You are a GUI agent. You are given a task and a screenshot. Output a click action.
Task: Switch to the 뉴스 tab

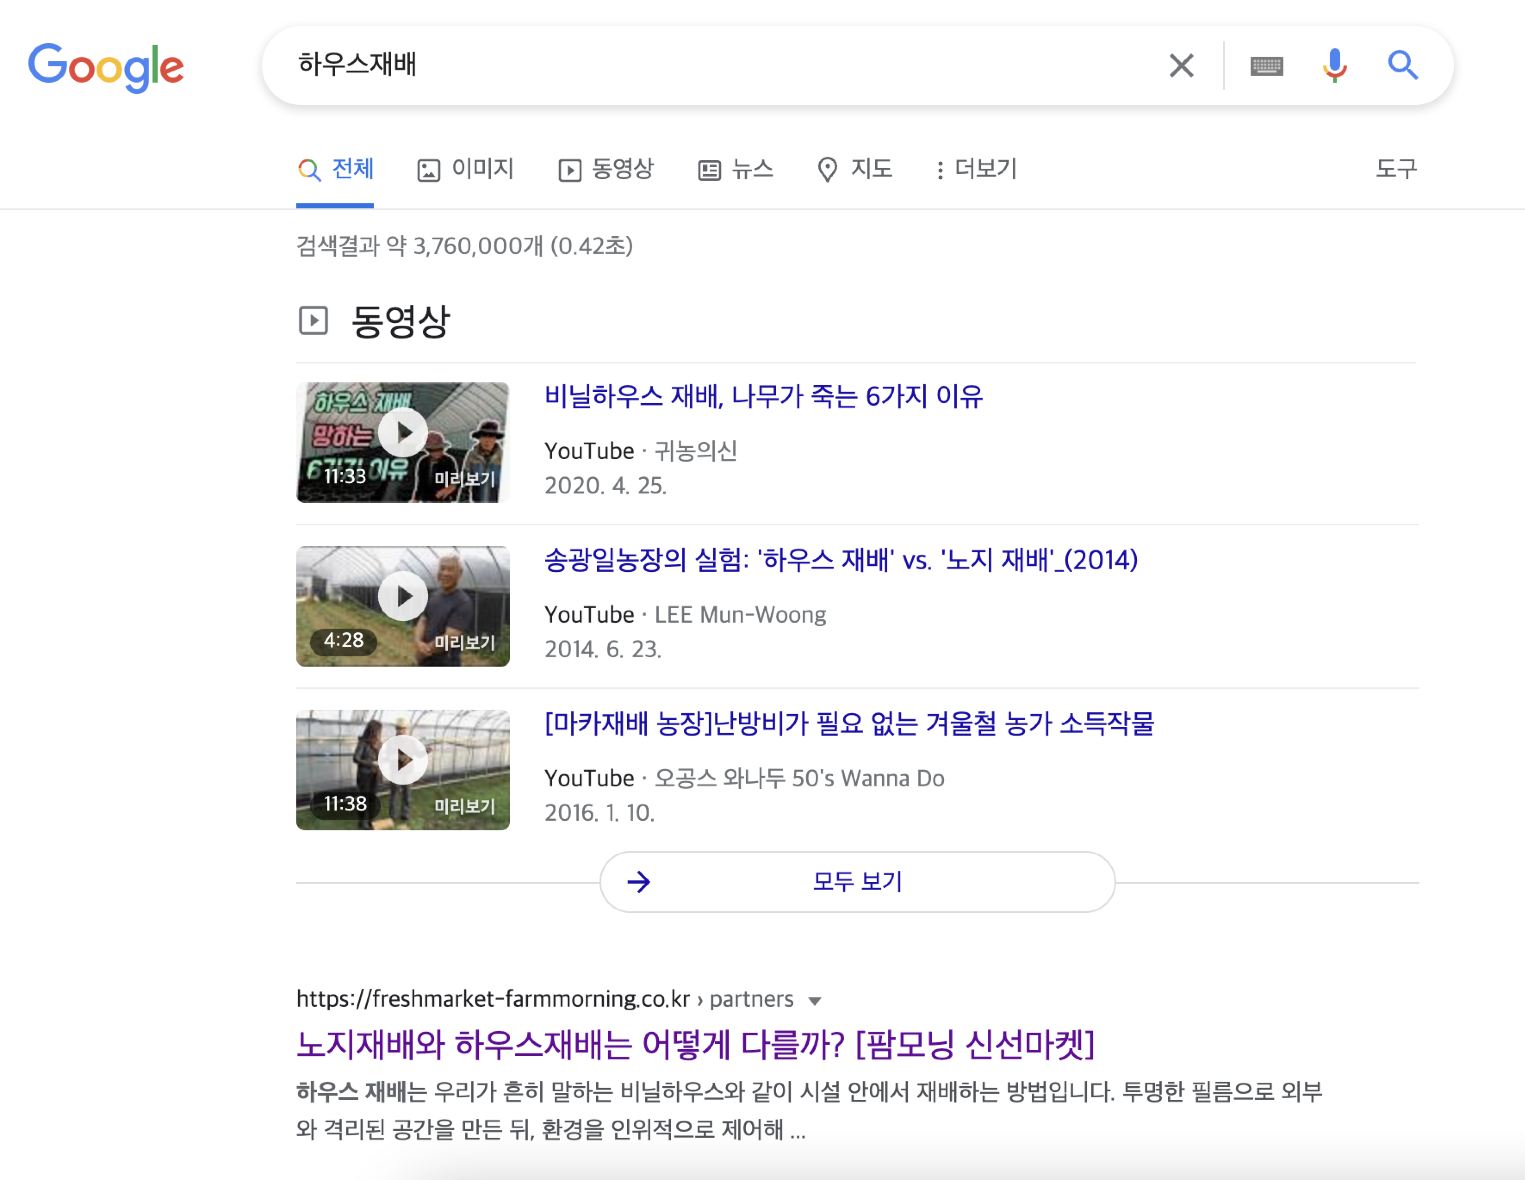737,169
